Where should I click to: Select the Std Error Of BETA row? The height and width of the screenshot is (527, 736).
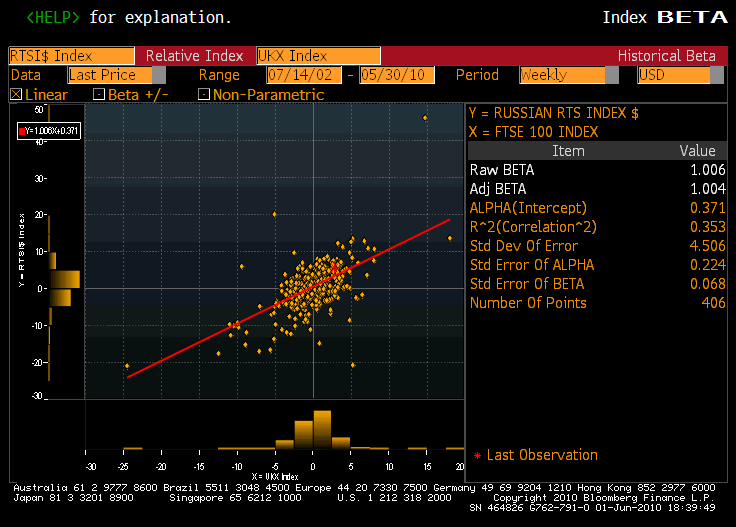click(597, 284)
